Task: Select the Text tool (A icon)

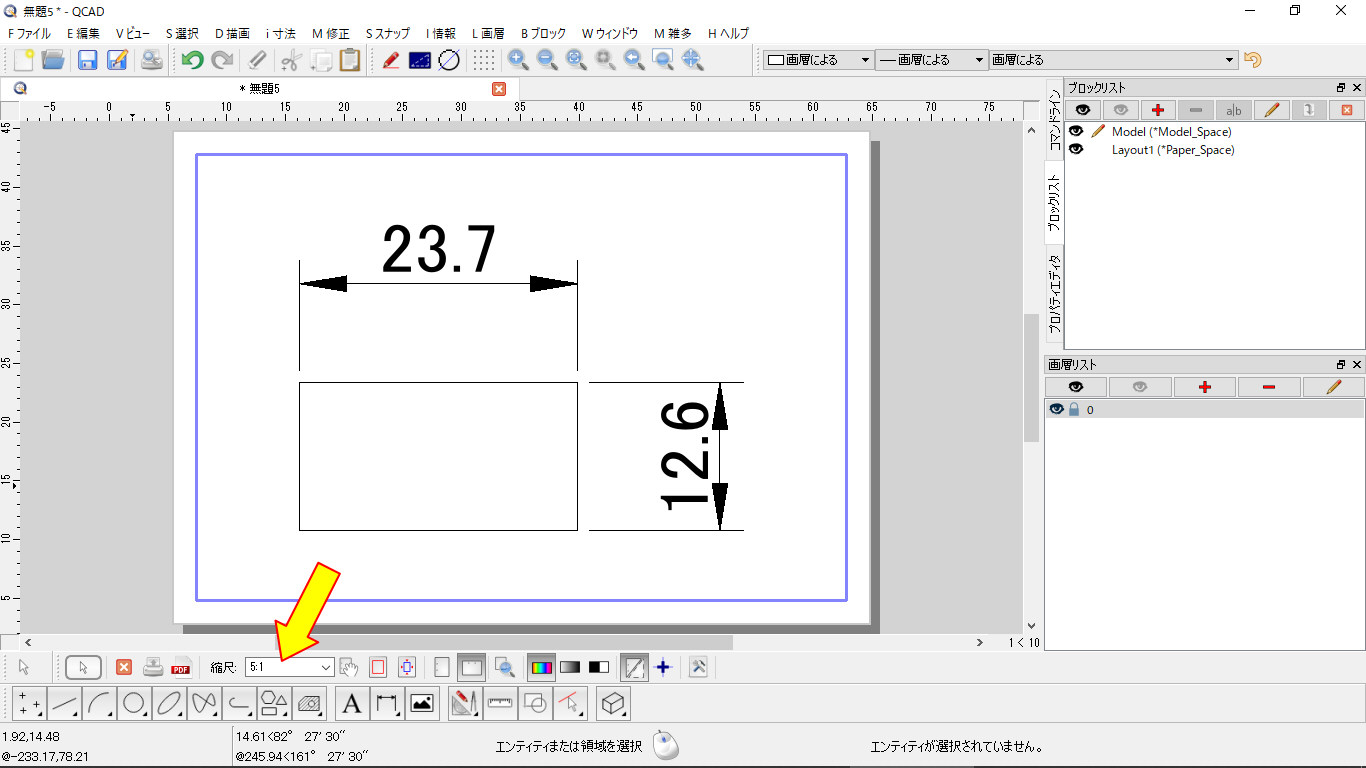Action: pyautogui.click(x=351, y=704)
